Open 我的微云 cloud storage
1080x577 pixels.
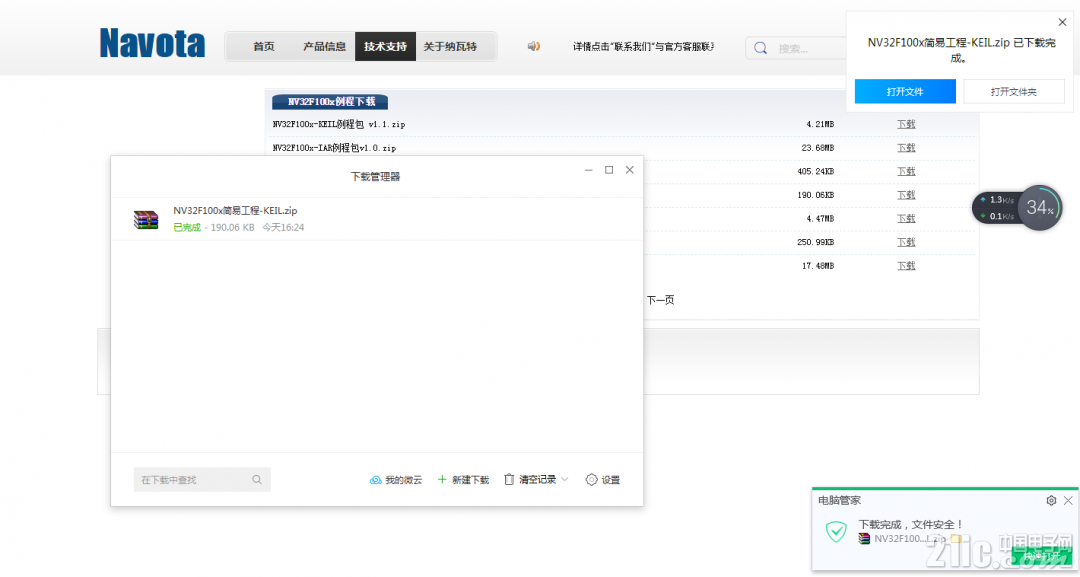click(x=396, y=480)
